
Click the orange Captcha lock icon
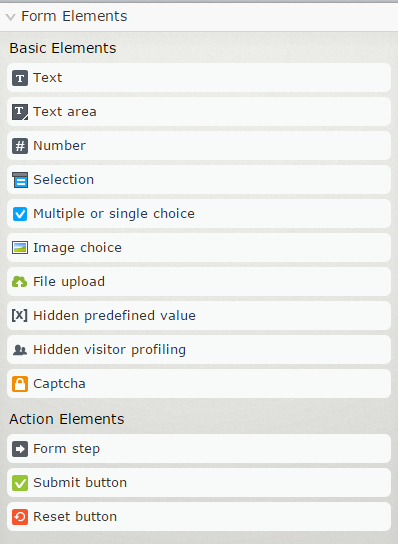point(20,384)
